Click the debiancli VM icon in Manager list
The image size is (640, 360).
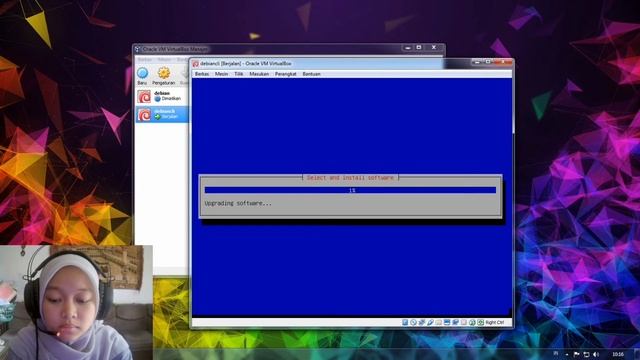144,115
